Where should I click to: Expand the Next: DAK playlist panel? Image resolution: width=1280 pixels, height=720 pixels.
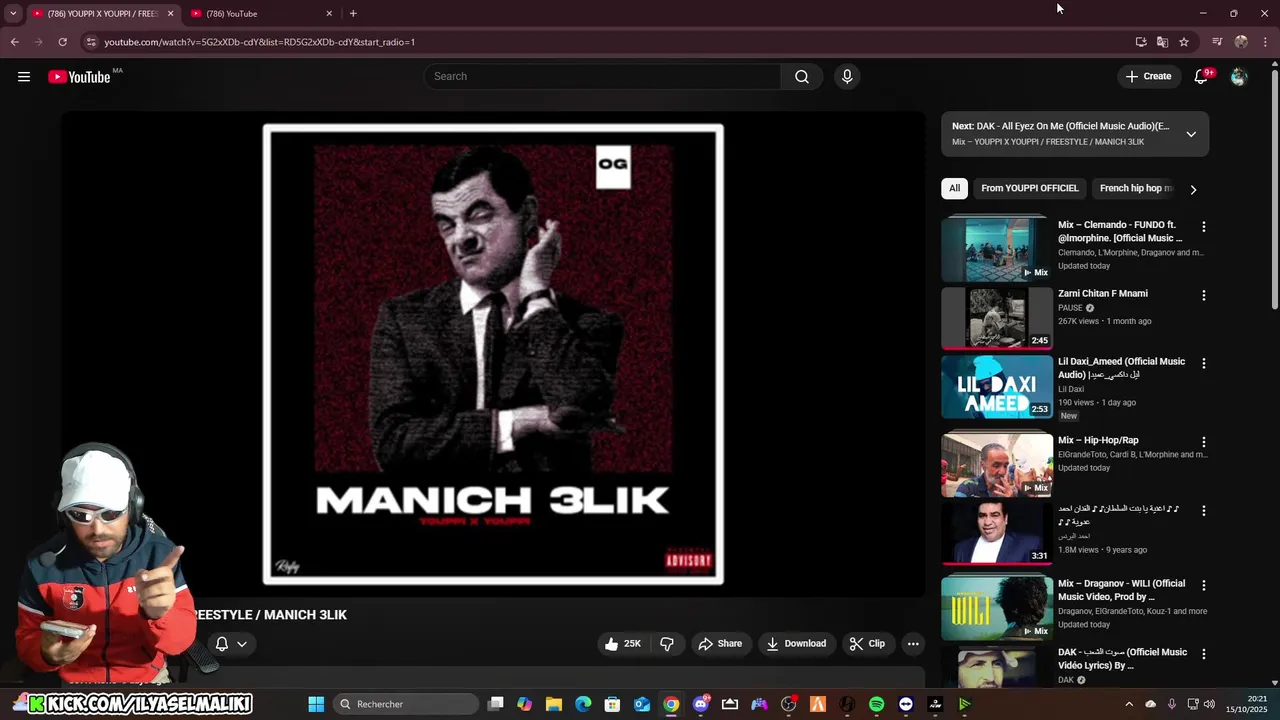point(1191,134)
